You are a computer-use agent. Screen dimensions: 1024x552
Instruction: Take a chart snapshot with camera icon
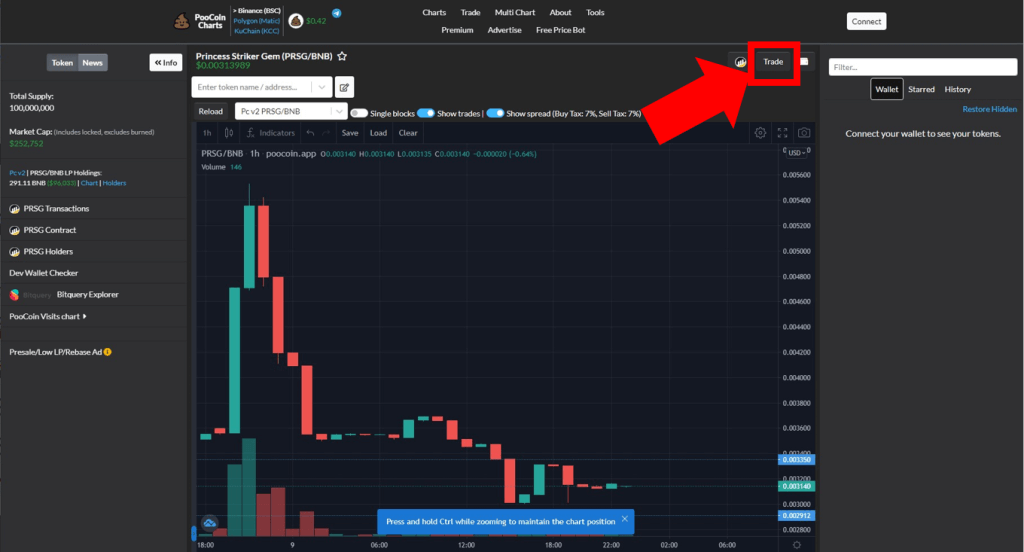point(804,133)
